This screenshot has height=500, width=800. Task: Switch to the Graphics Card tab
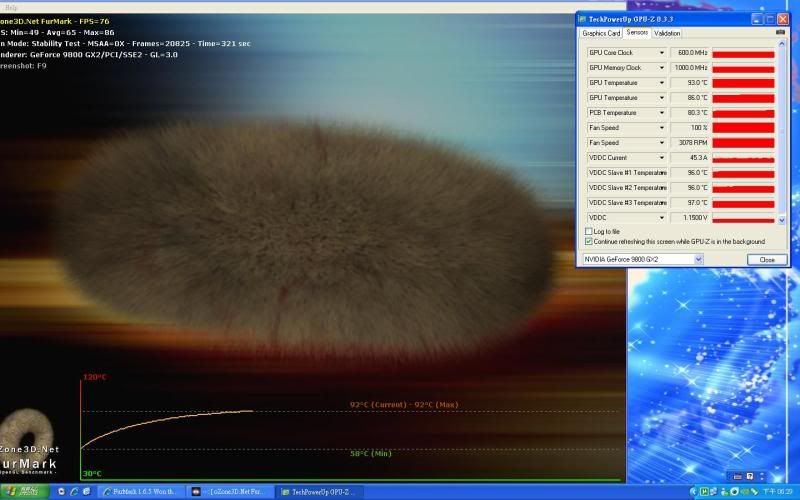pos(601,33)
